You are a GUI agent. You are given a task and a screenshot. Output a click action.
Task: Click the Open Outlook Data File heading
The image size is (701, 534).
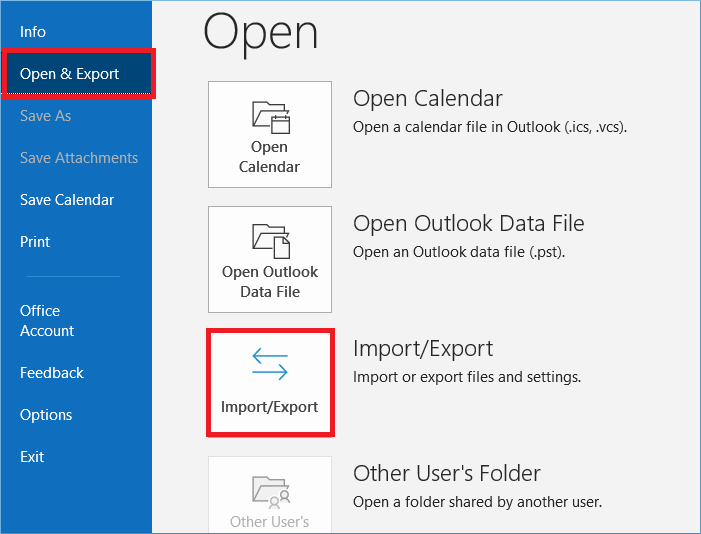pyautogui.click(x=469, y=223)
